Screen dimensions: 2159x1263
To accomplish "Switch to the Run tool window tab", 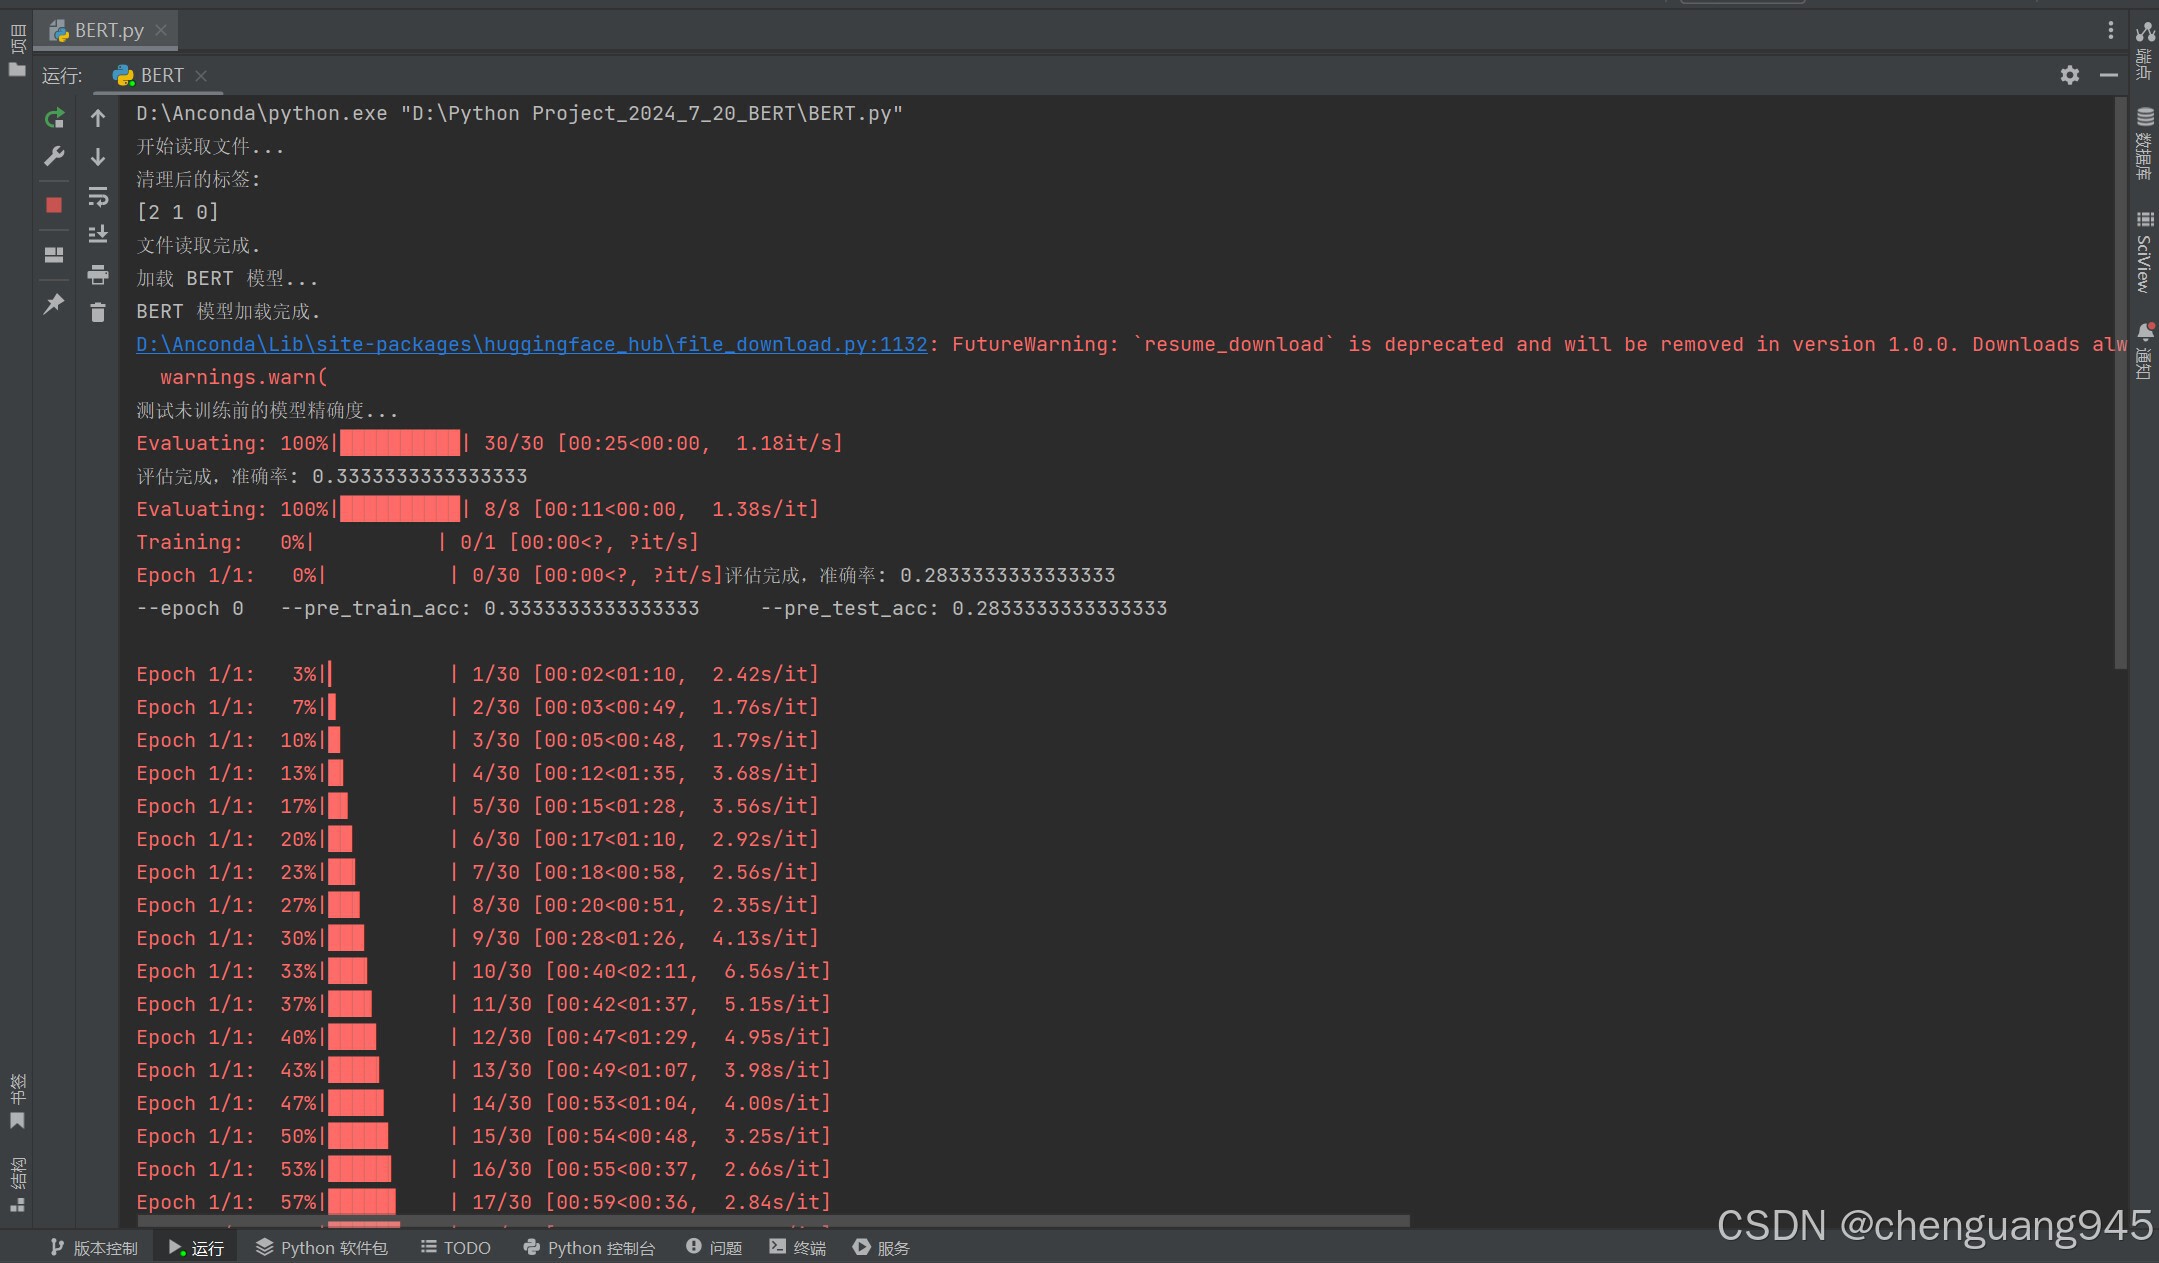I will (196, 1247).
